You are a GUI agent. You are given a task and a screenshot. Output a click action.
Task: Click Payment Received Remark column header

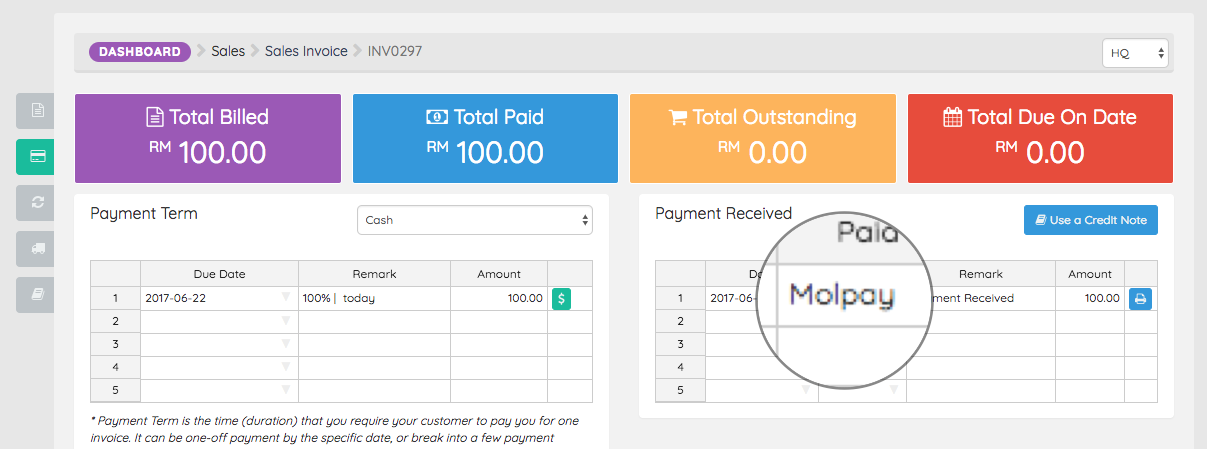[980, 274]
